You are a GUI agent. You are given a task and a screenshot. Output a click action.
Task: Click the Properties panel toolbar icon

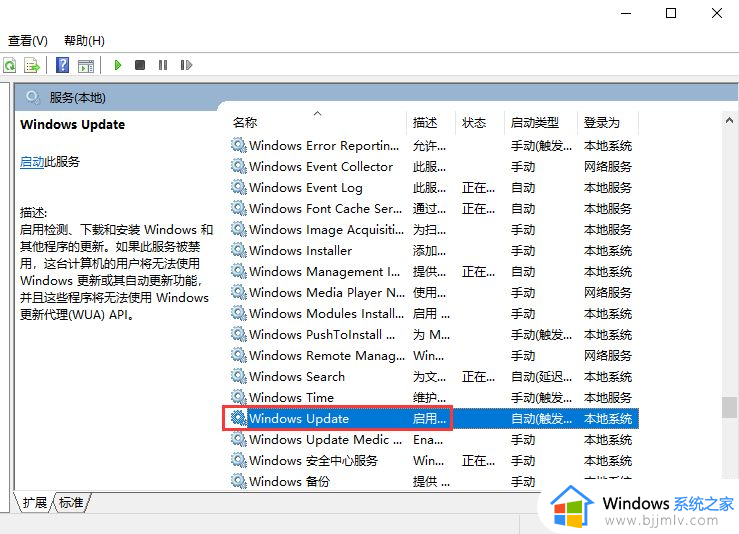point(86,66)
